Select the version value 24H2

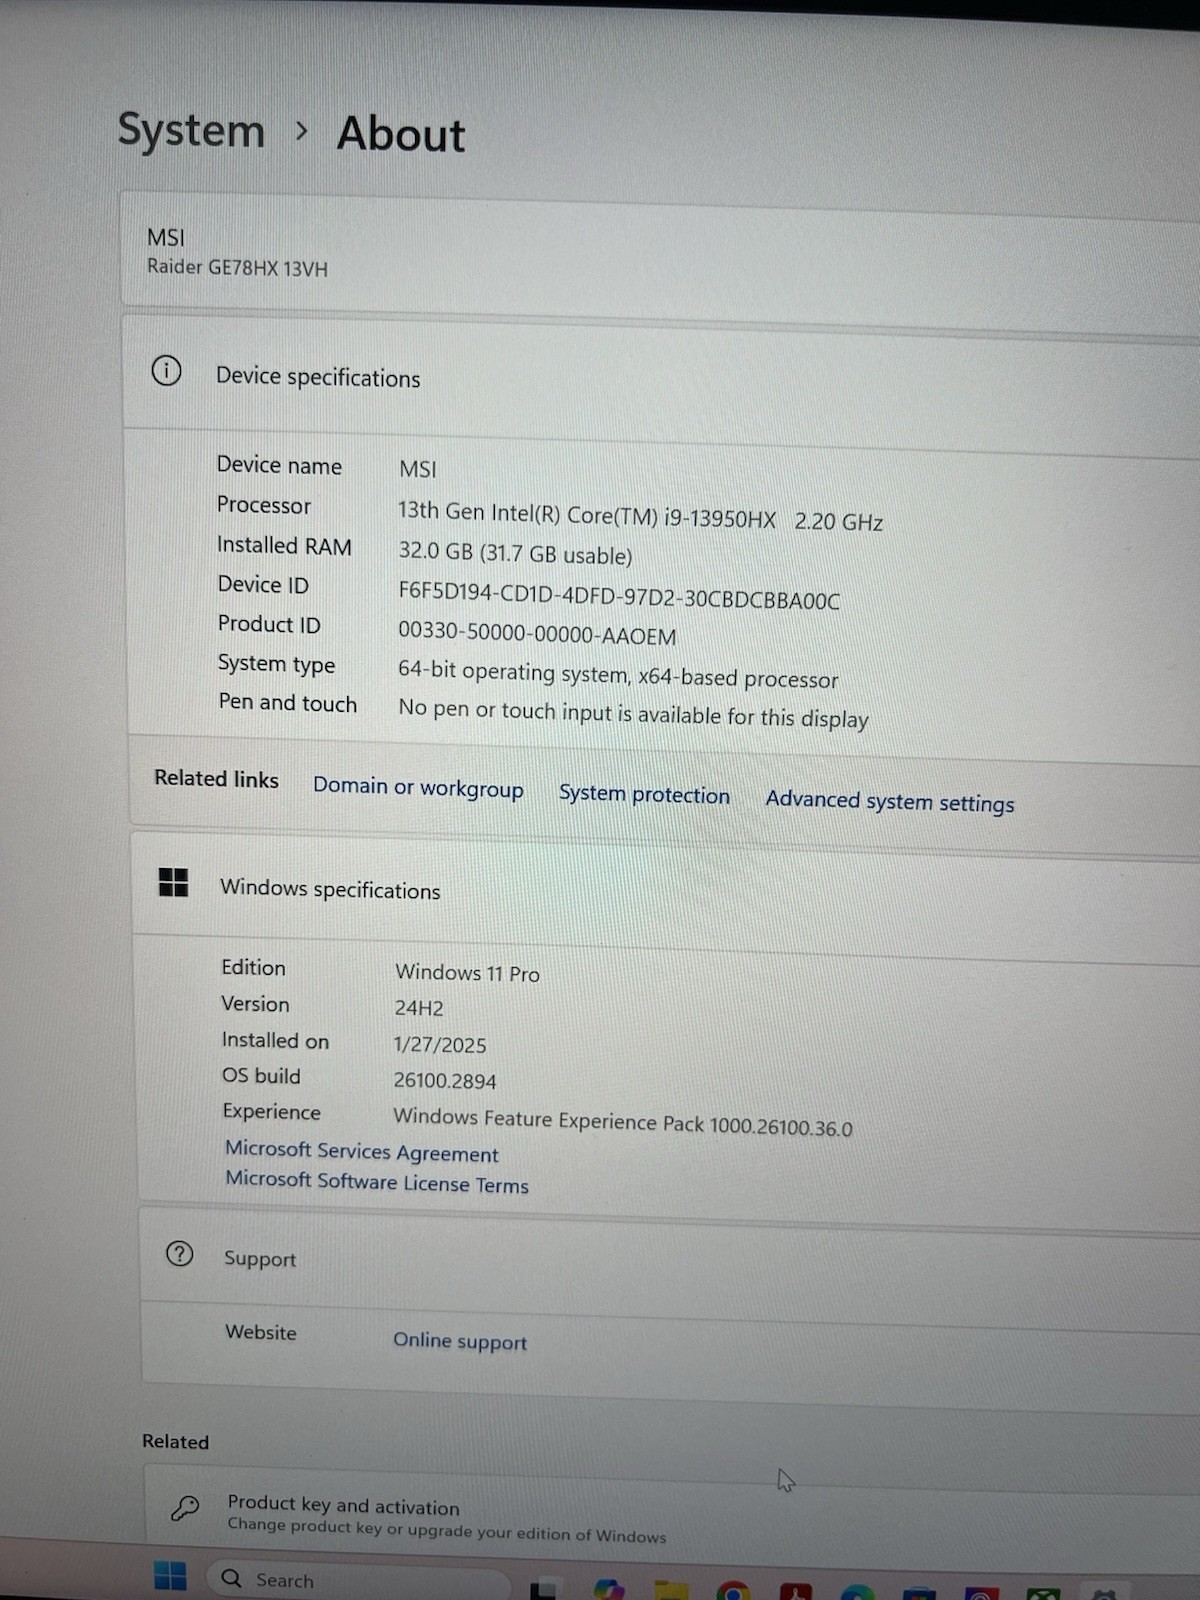pyautogui.click(x=419, y=1008)
